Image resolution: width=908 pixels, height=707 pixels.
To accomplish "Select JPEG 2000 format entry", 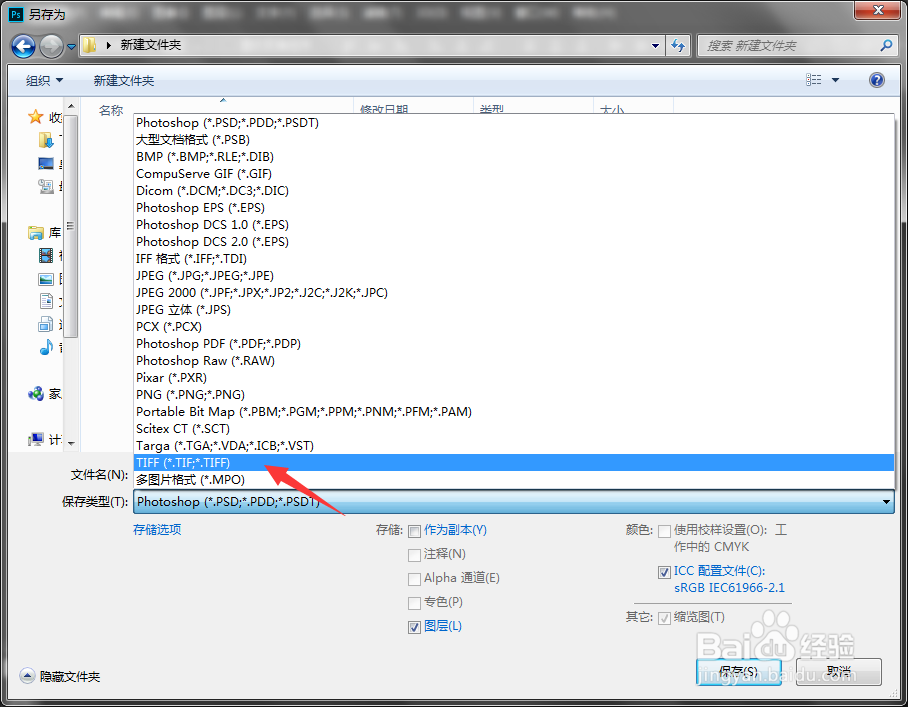I will (514, 292).
